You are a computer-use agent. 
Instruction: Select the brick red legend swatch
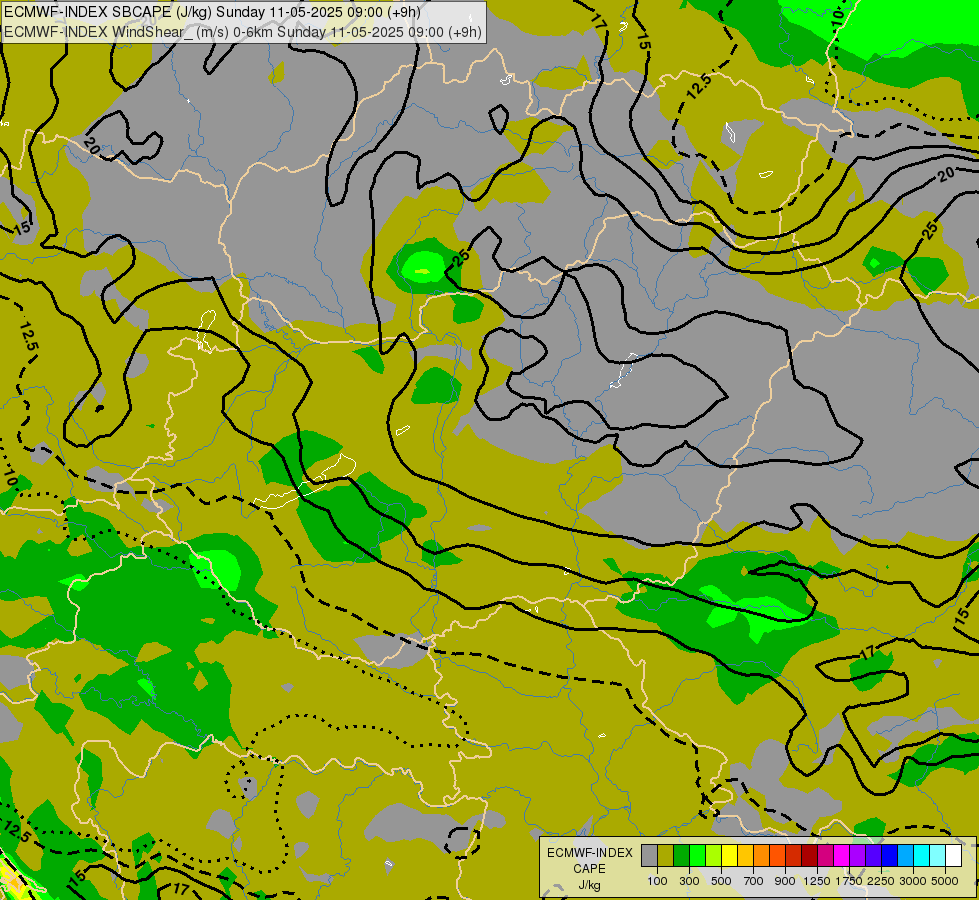pyautogui.click(x=794, y=856)
